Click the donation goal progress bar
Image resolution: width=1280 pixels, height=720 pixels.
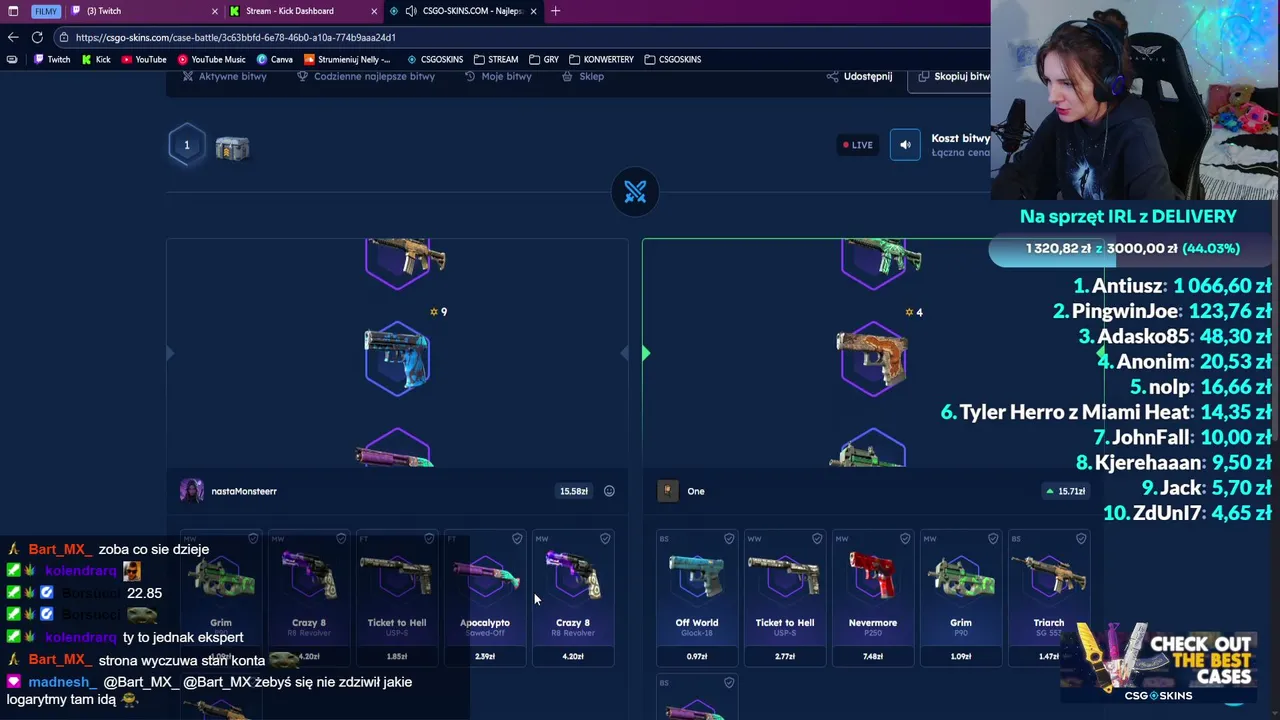coord(1133,248)
